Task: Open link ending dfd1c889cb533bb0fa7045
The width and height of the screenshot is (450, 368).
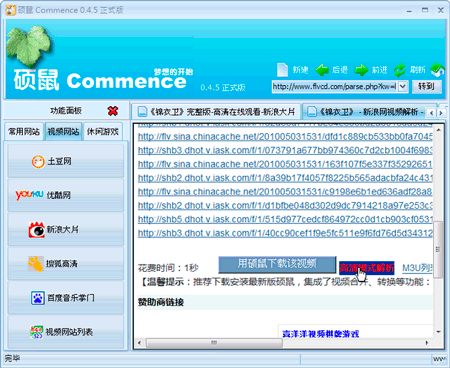Action: pos(285,137)
